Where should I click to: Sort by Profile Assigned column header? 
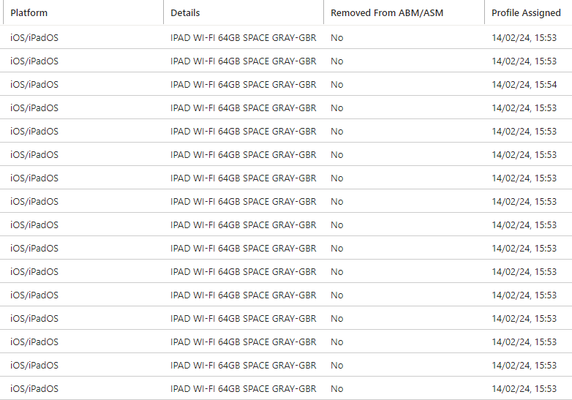coord(526,13)
